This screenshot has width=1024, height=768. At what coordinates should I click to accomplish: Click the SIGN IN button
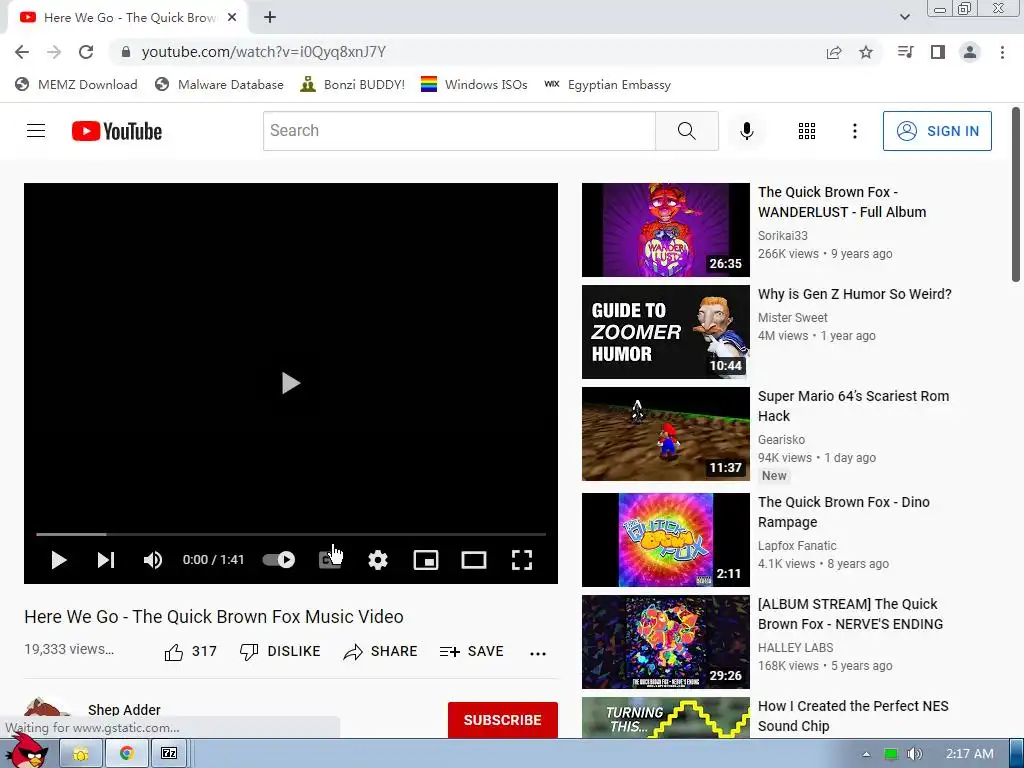[937, 131]
